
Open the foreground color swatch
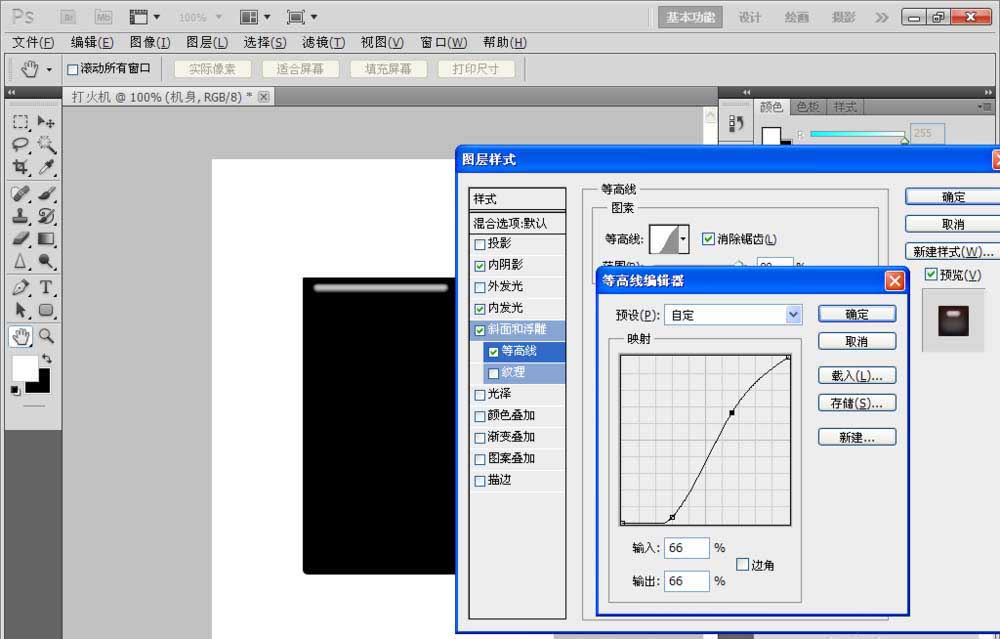click(x=25, y=368)
